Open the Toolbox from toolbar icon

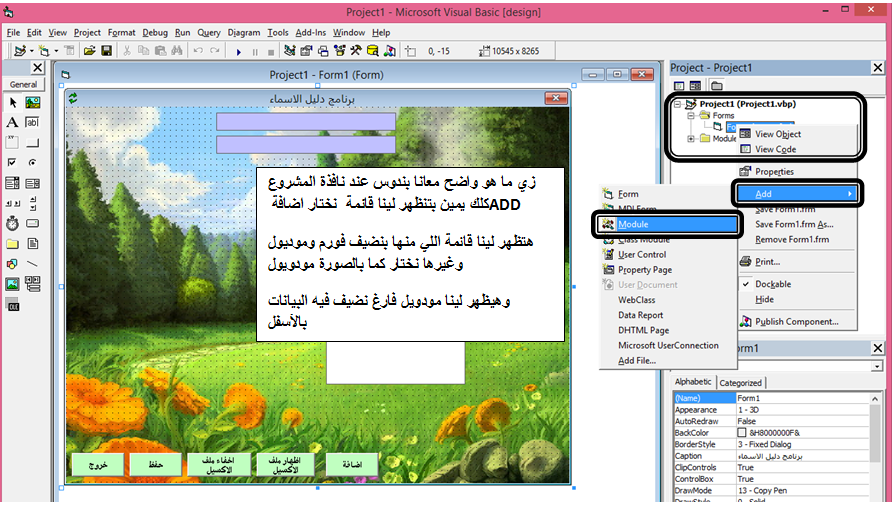356,51
